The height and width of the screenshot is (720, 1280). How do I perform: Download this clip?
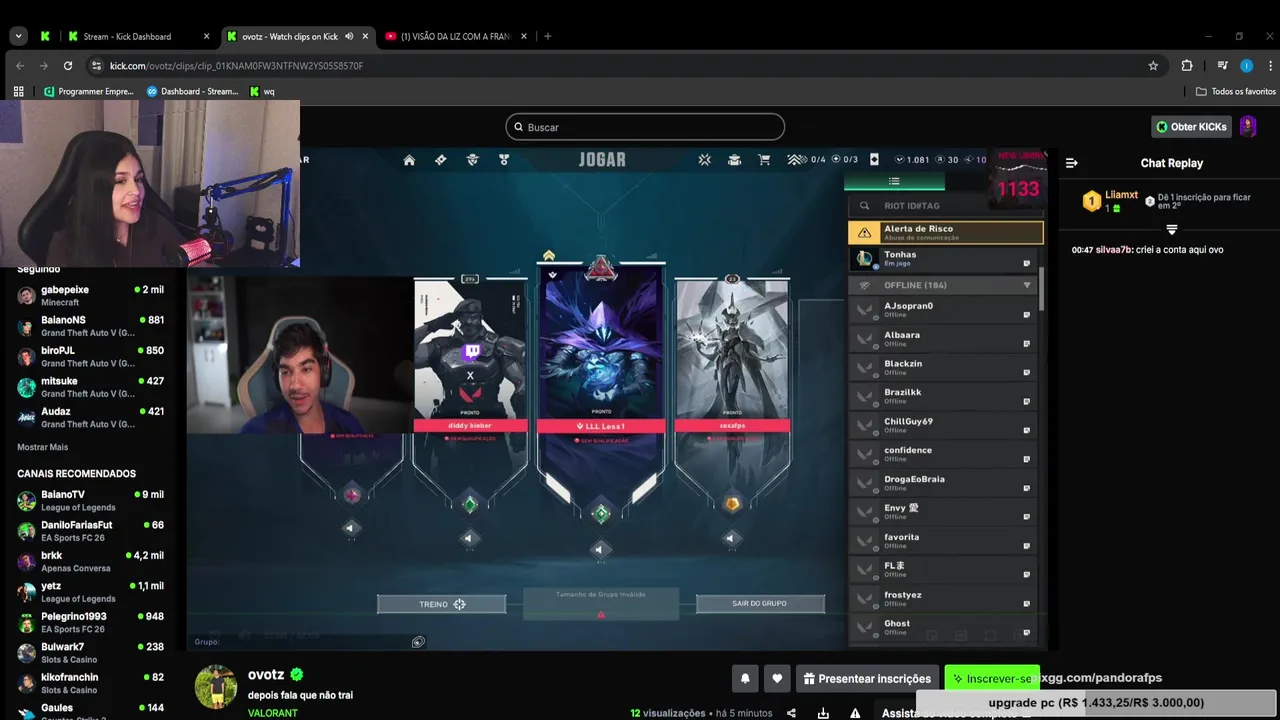pyautogui.click(x=823, y=713)
